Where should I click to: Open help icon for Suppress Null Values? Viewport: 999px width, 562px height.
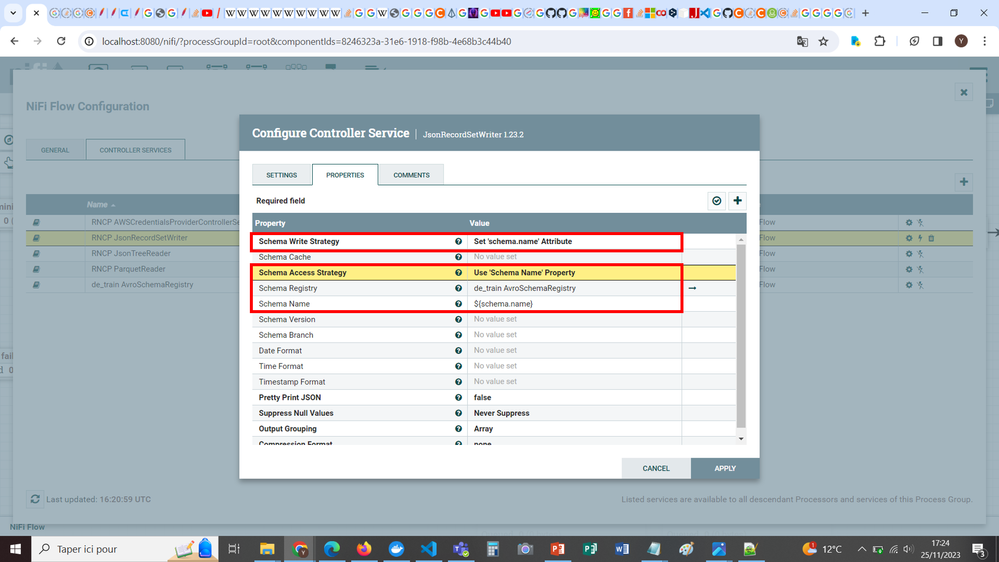458,413
